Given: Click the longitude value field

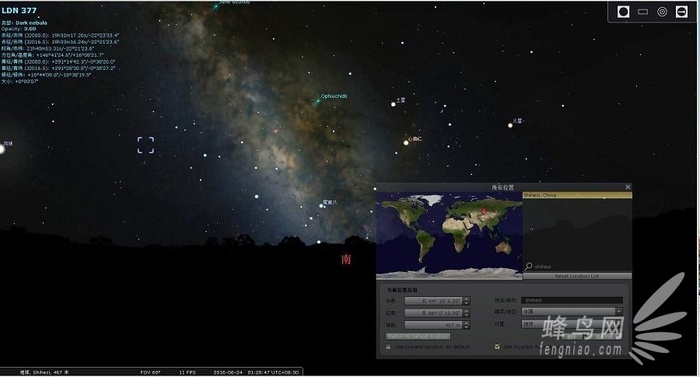Looking at the screenshot, I should (434, 313).
